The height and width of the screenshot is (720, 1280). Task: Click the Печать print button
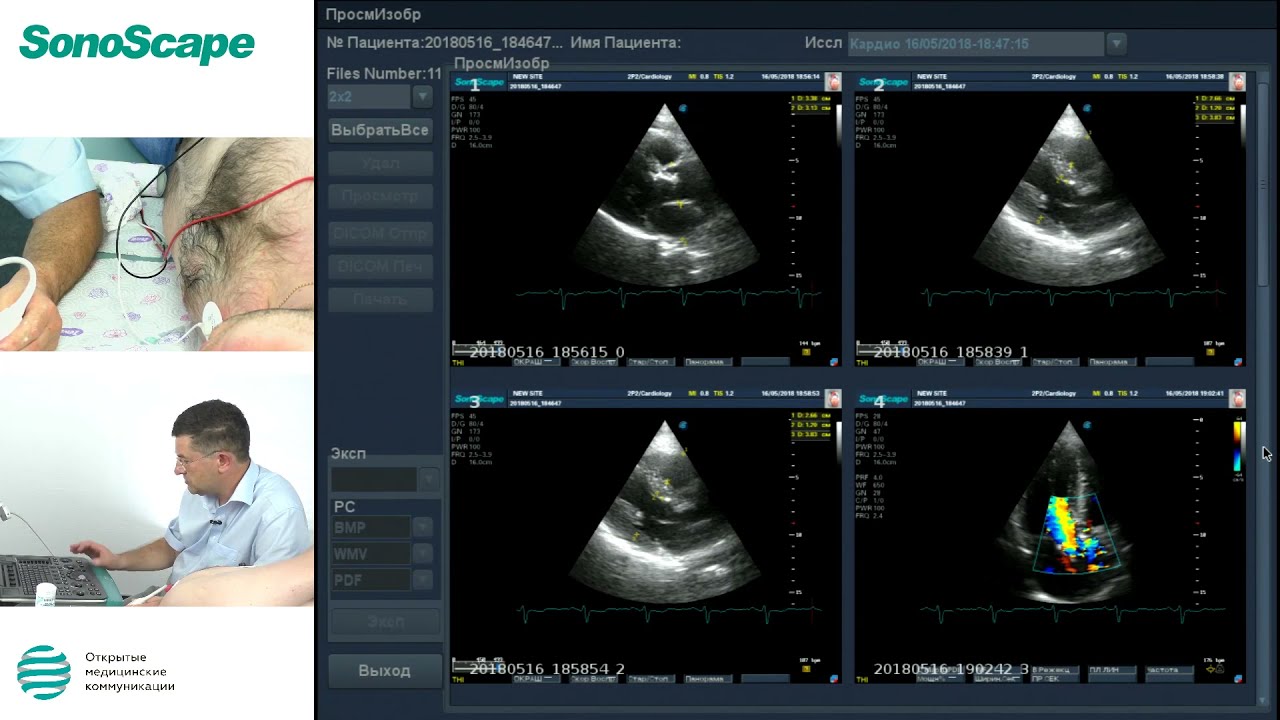[x=380, y=299]
